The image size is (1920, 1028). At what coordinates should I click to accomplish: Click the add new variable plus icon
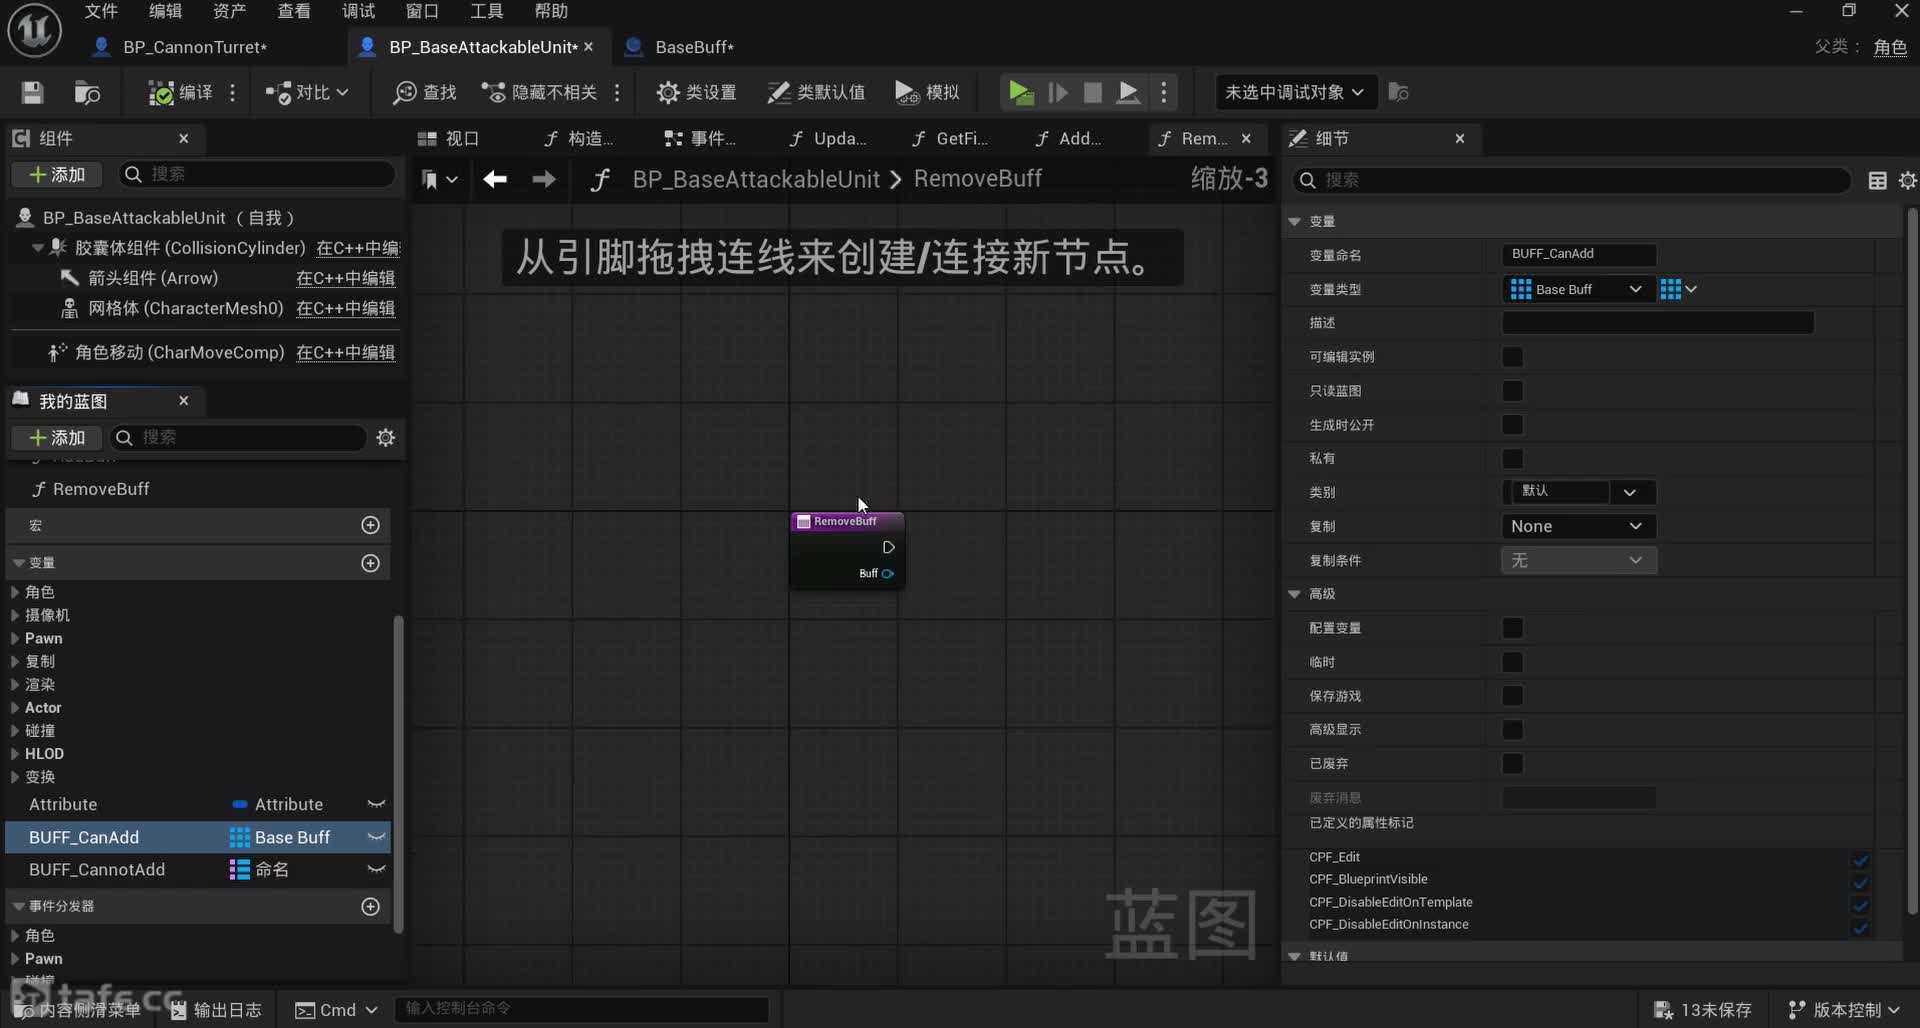[370, 563]
